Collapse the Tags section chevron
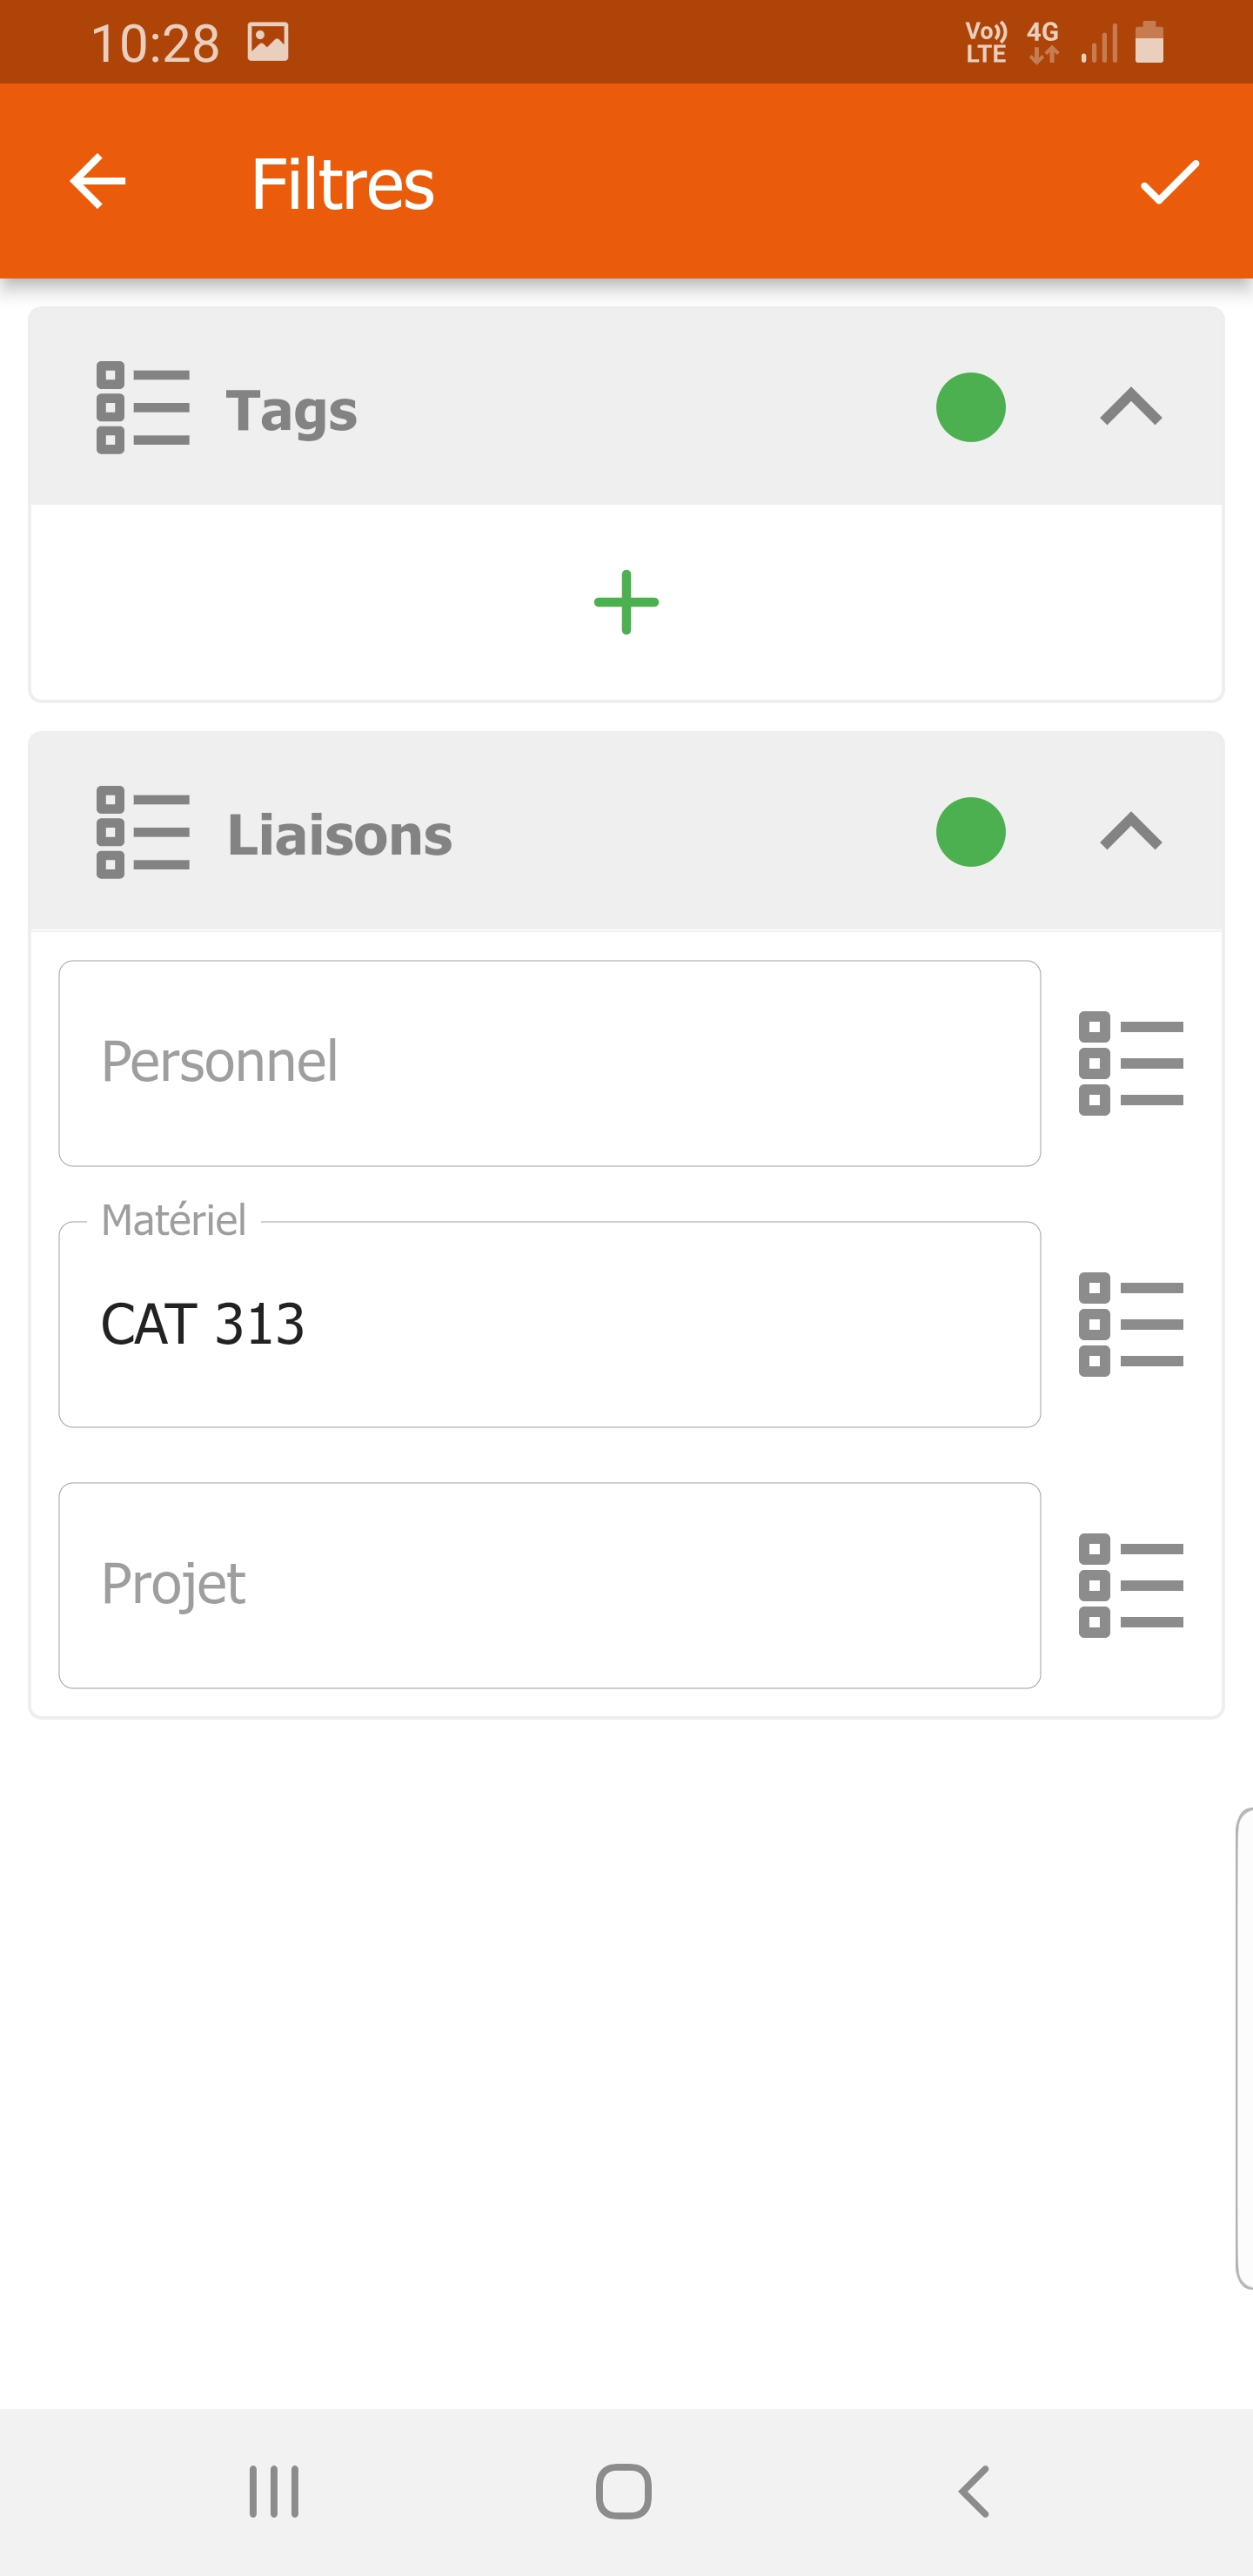The image size is (1253, 2576). [x=1131, y=408]
